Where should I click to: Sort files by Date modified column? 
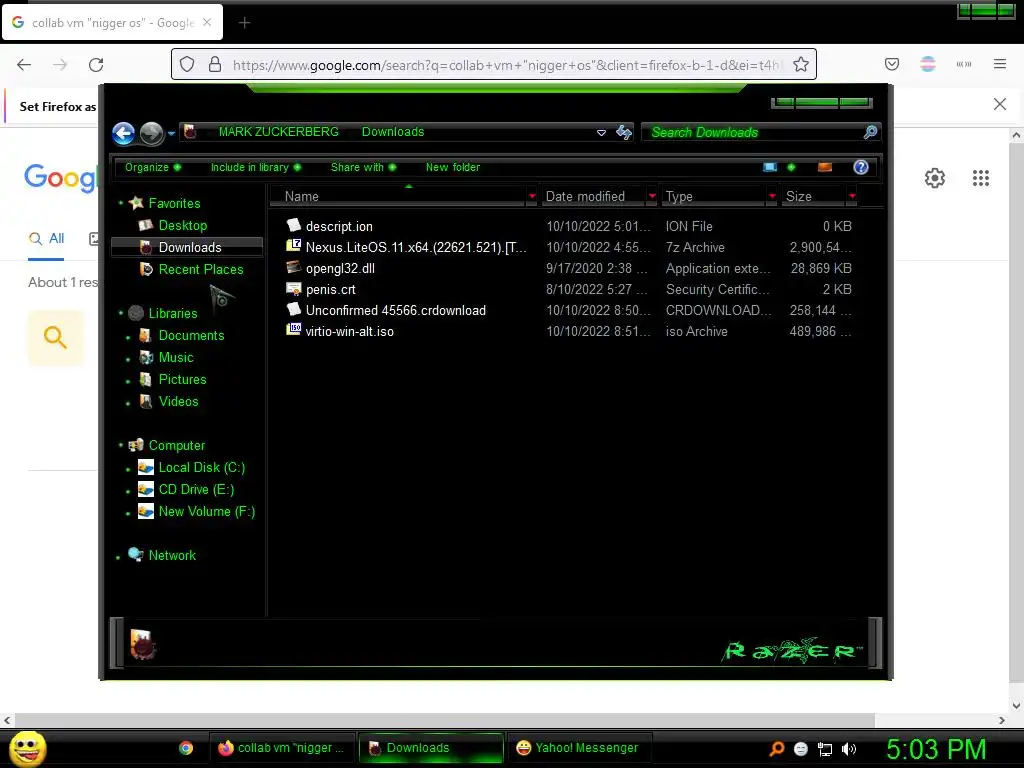tap(594, 197)
